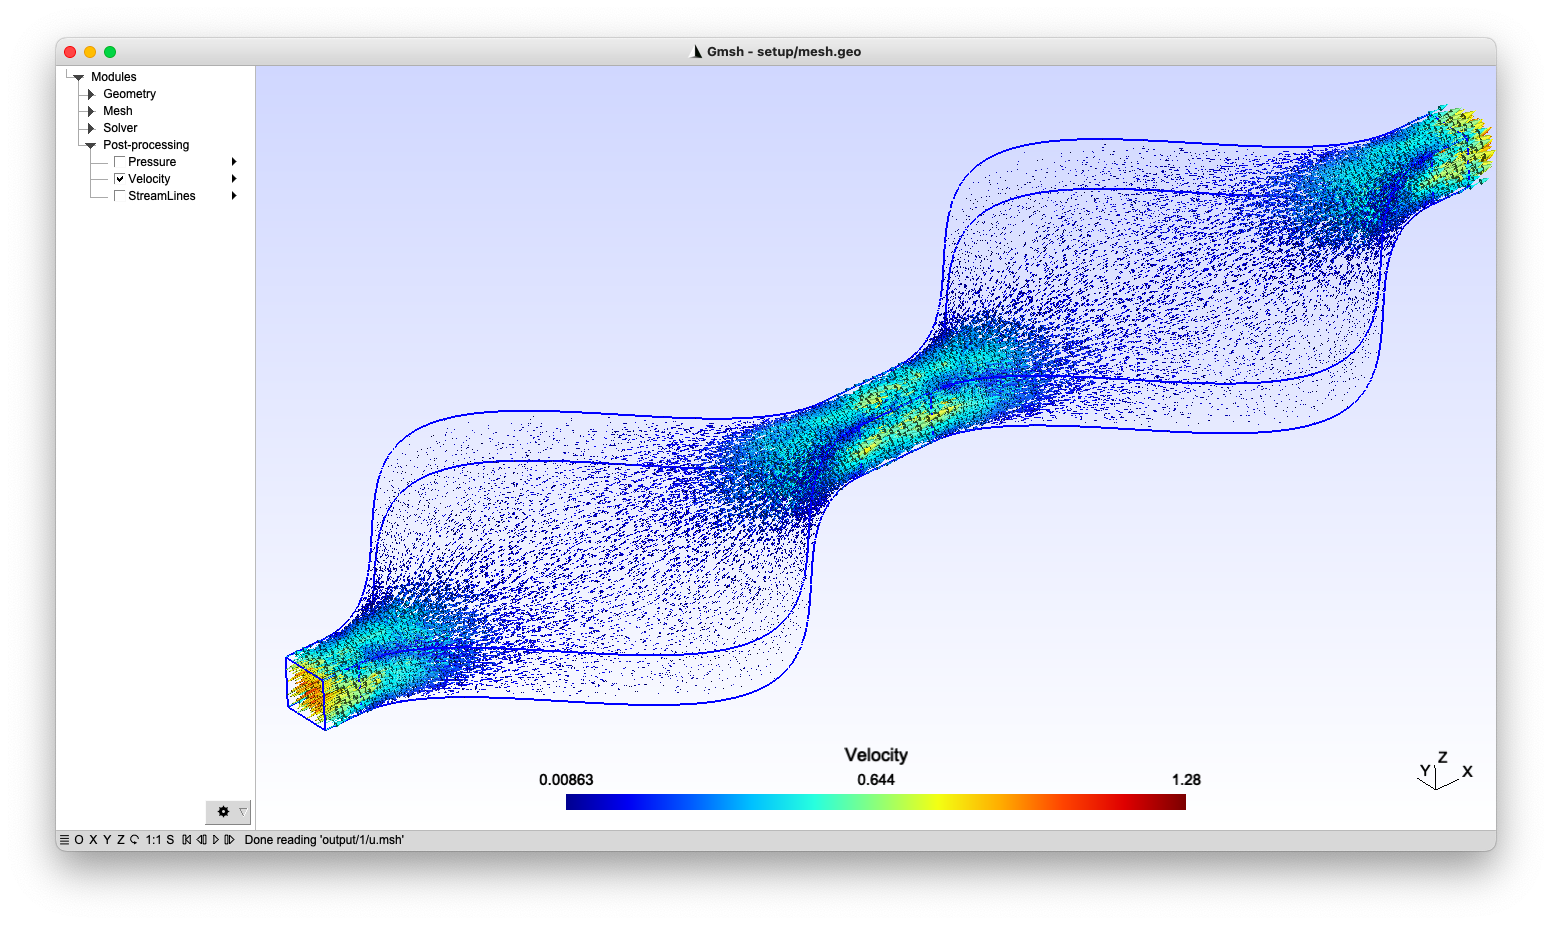Rewind animation to the first step
The image size is (1552, 925).
point(187,840)
